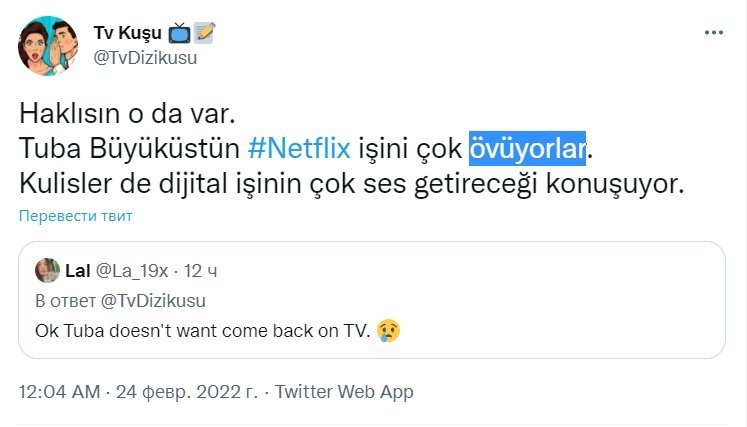This screenshot has height=427, width=747.
Task: Click Lal's small avatar in quoted tweet
Action: pyautogui.click(x=47, y=271)
